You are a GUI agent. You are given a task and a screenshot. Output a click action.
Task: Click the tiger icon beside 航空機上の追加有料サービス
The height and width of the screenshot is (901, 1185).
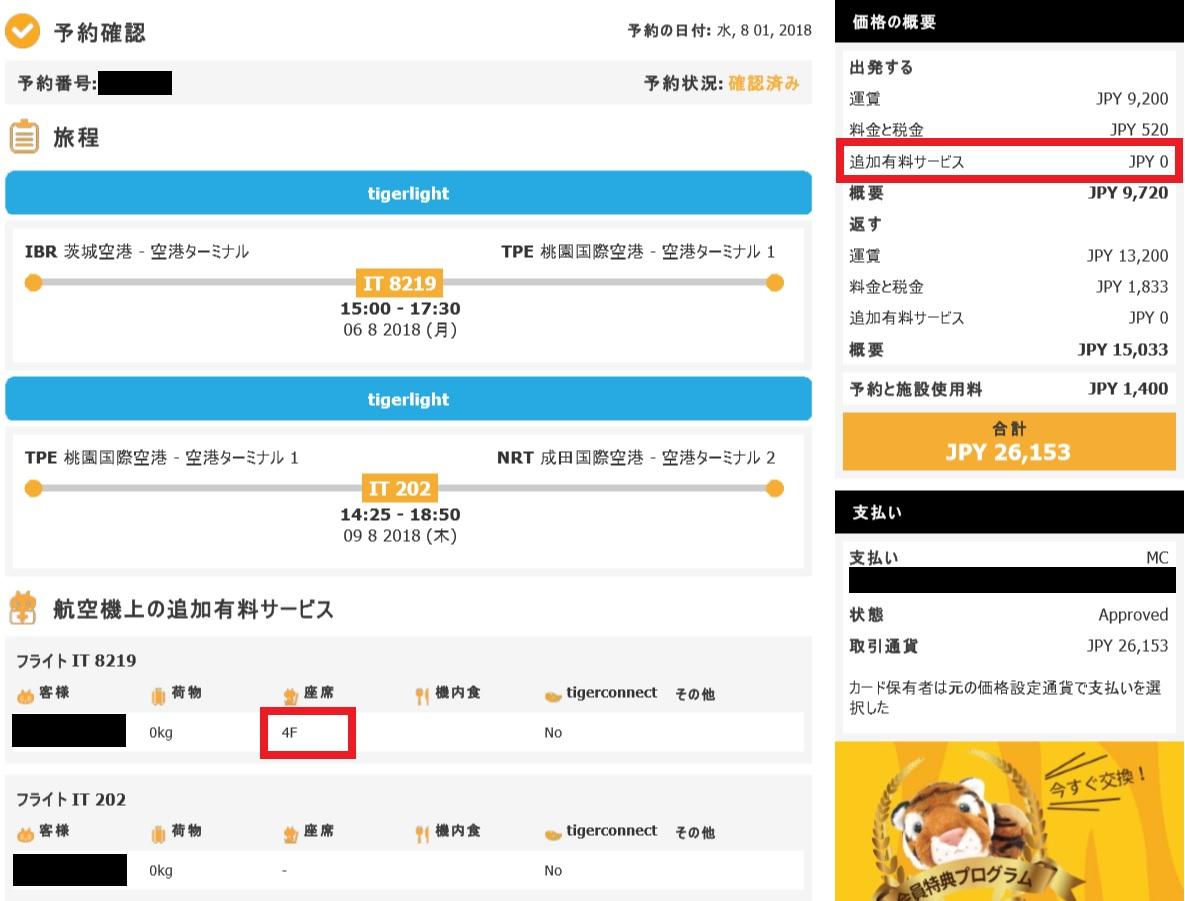tap(24, 608)
